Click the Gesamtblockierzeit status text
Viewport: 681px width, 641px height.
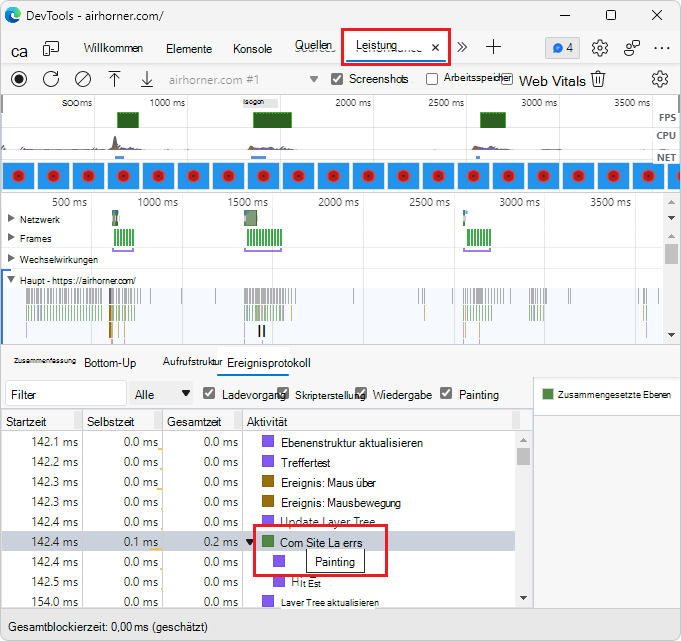108,627
